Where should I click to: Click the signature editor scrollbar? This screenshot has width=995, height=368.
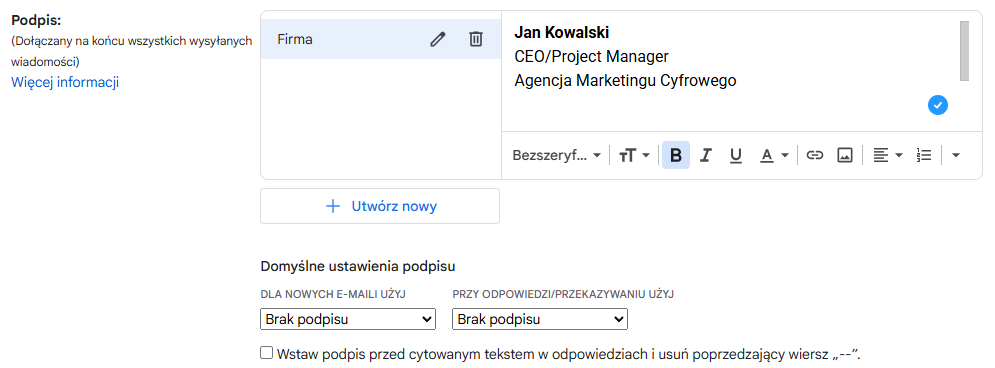[x=964, y=51]
